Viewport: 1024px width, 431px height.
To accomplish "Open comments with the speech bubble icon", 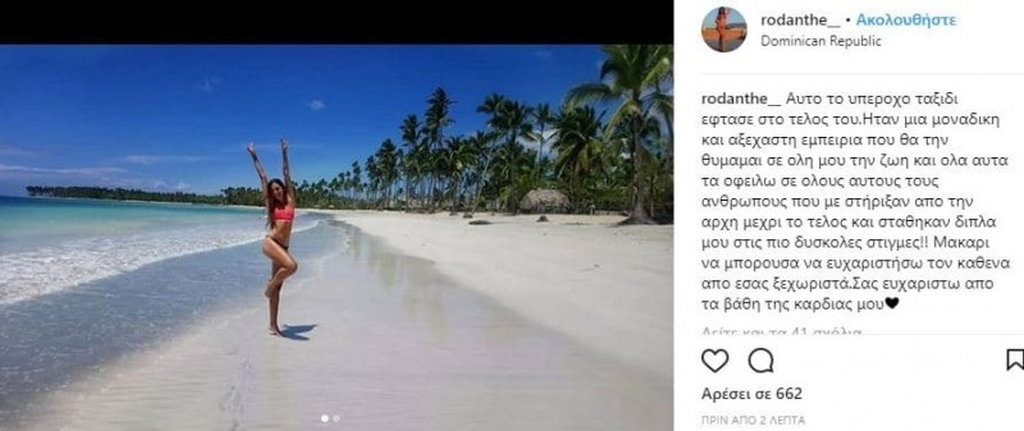I will pyautogui.click(x=761, y=360).
